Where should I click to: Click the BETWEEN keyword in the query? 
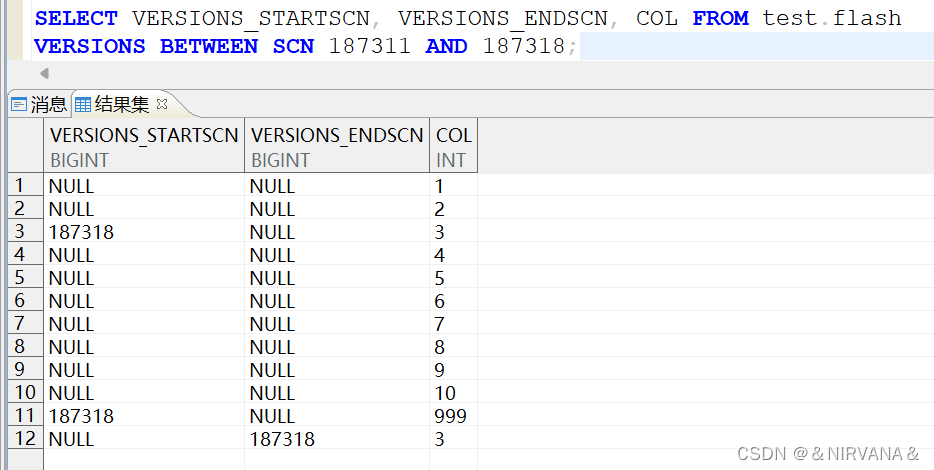click(209, 46)
